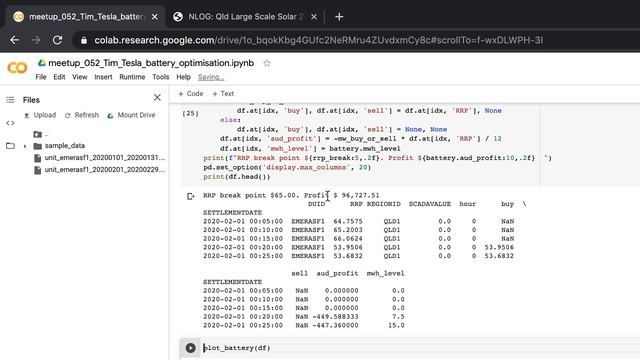Click the Files panel heading
This screenshot has width=640, height=360.
pyautogui.click(x=31, y=100)
